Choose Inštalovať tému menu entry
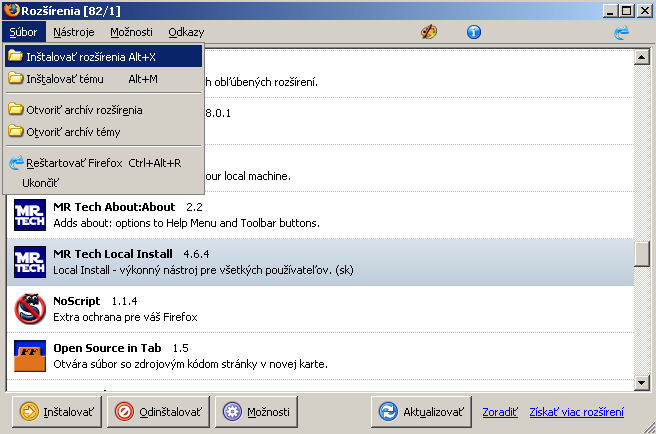This screenshot has width=656, height=434. 103,79
